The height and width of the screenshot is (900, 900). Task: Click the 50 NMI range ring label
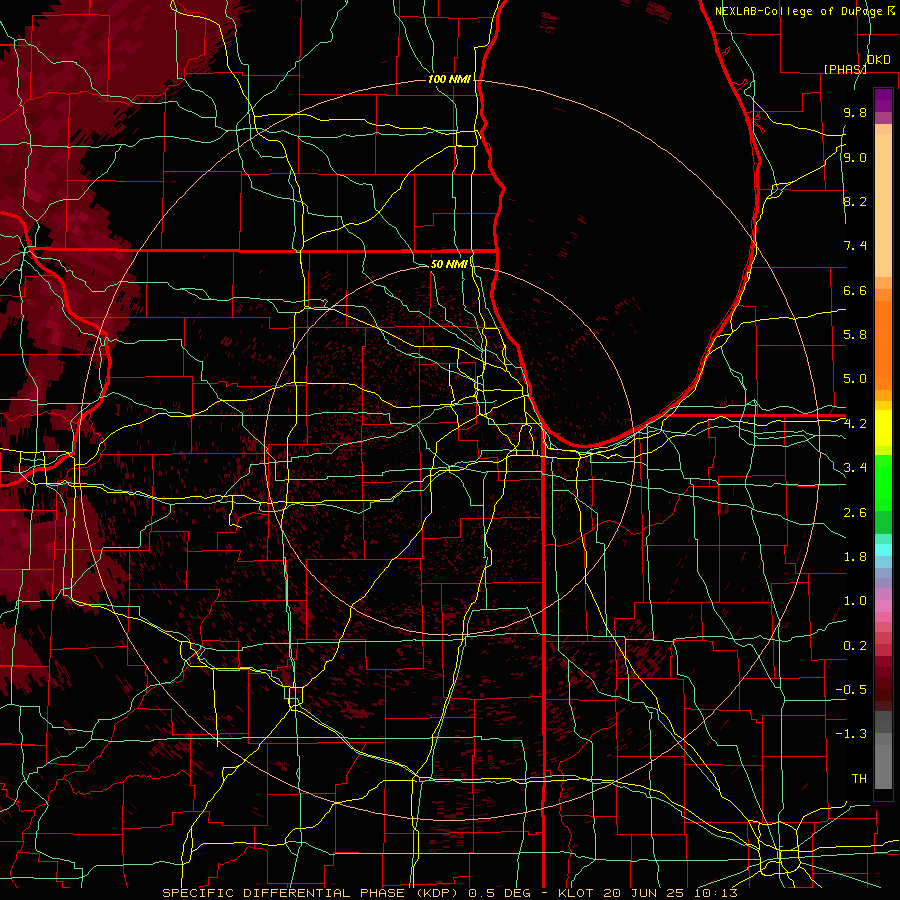449,264
